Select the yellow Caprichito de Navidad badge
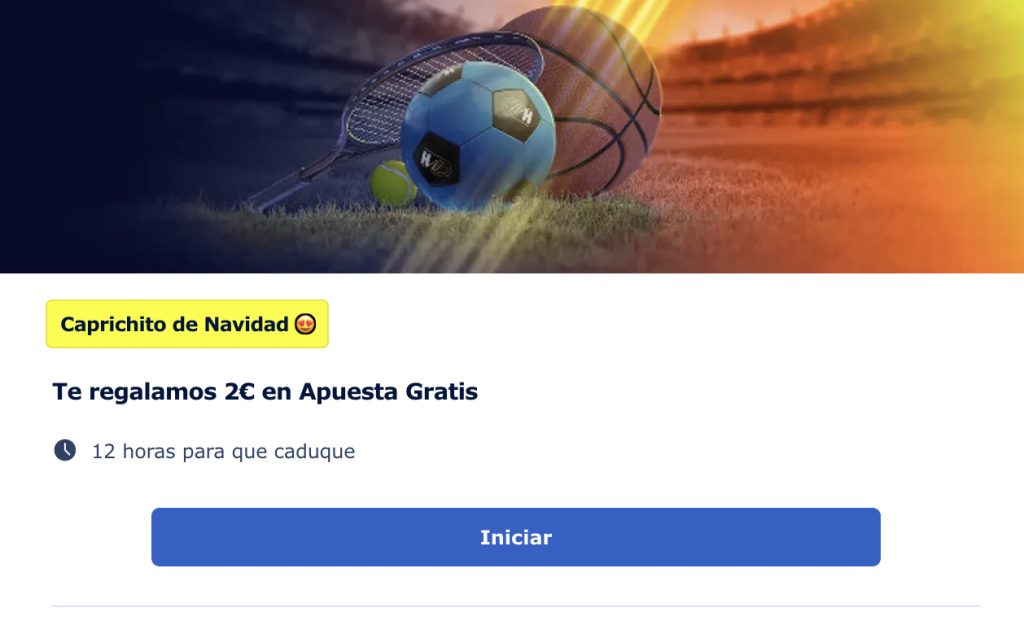Image resolution: width=1024 pixels, height=625 pixels. coord(187,324)
